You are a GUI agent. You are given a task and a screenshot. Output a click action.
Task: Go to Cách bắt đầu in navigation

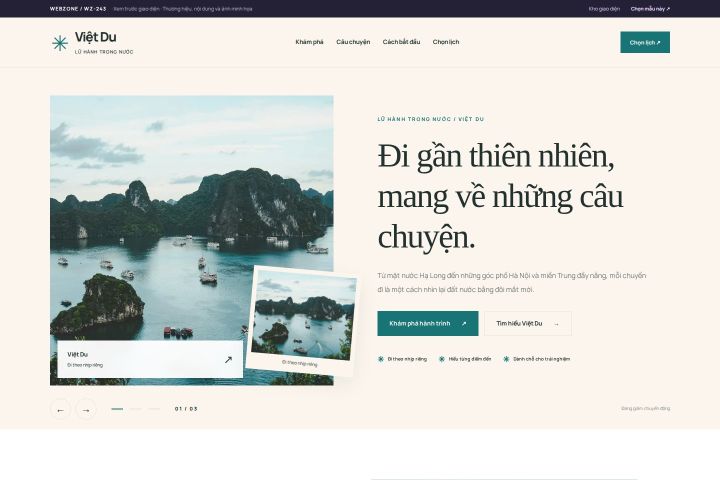click(401, 42)
